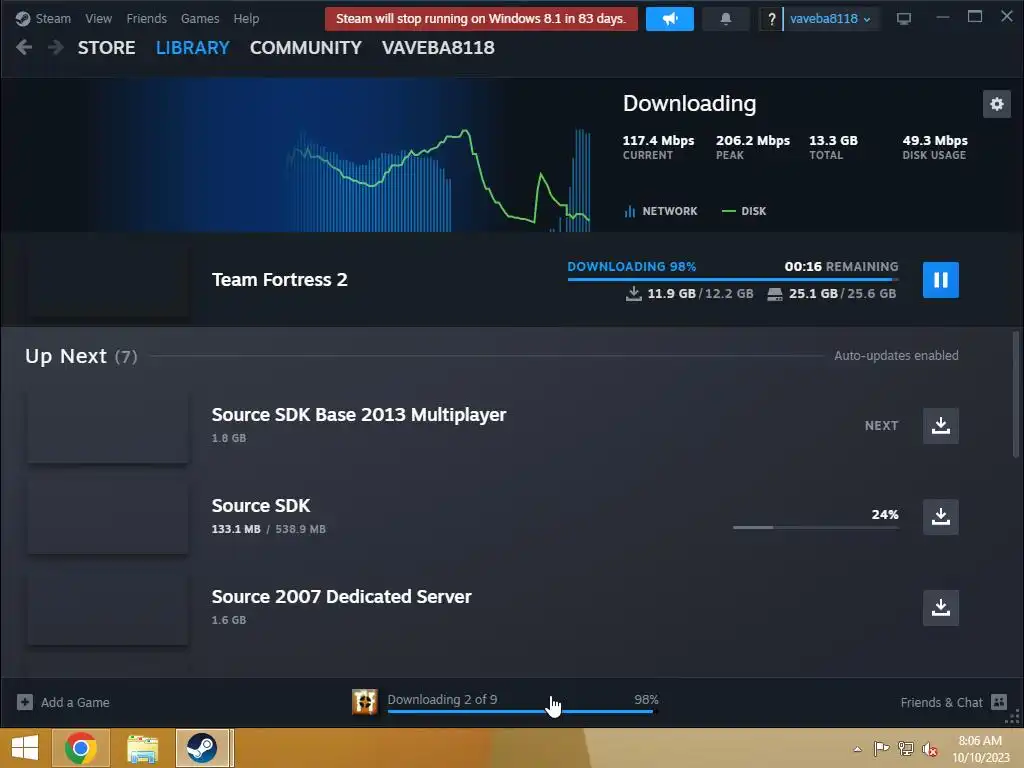Go to the COMMUNITY tab
The height and width of the screenshot is (768, 1024).
(306, 48)
